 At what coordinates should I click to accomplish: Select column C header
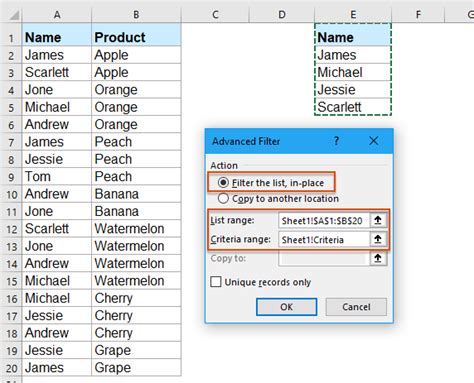215,15
